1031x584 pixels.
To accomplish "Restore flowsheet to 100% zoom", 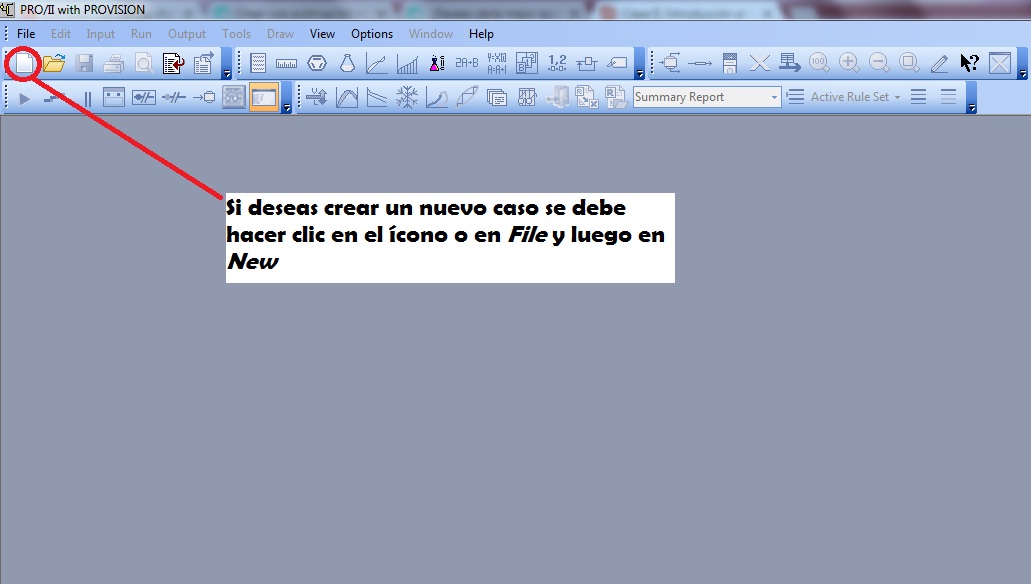I will pos(819,63).
